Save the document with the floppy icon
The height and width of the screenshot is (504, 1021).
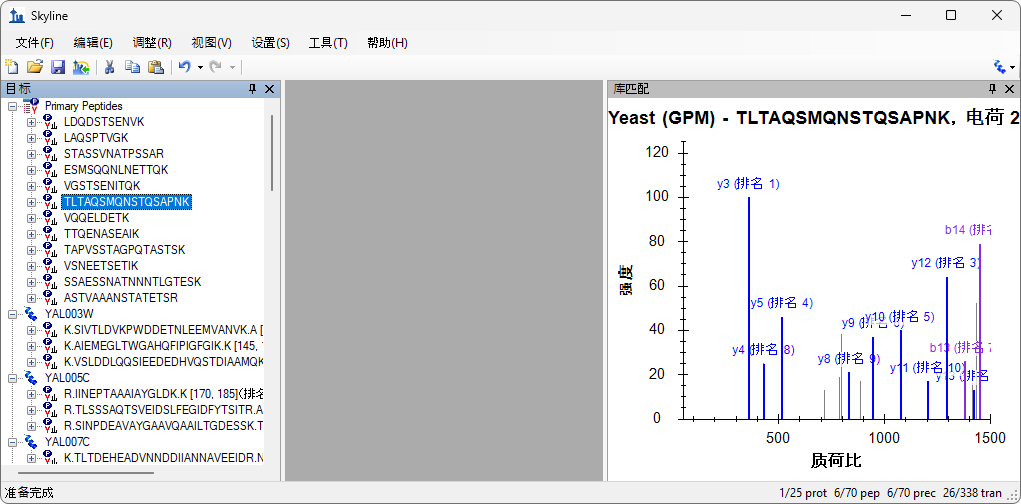pos(58,67)
